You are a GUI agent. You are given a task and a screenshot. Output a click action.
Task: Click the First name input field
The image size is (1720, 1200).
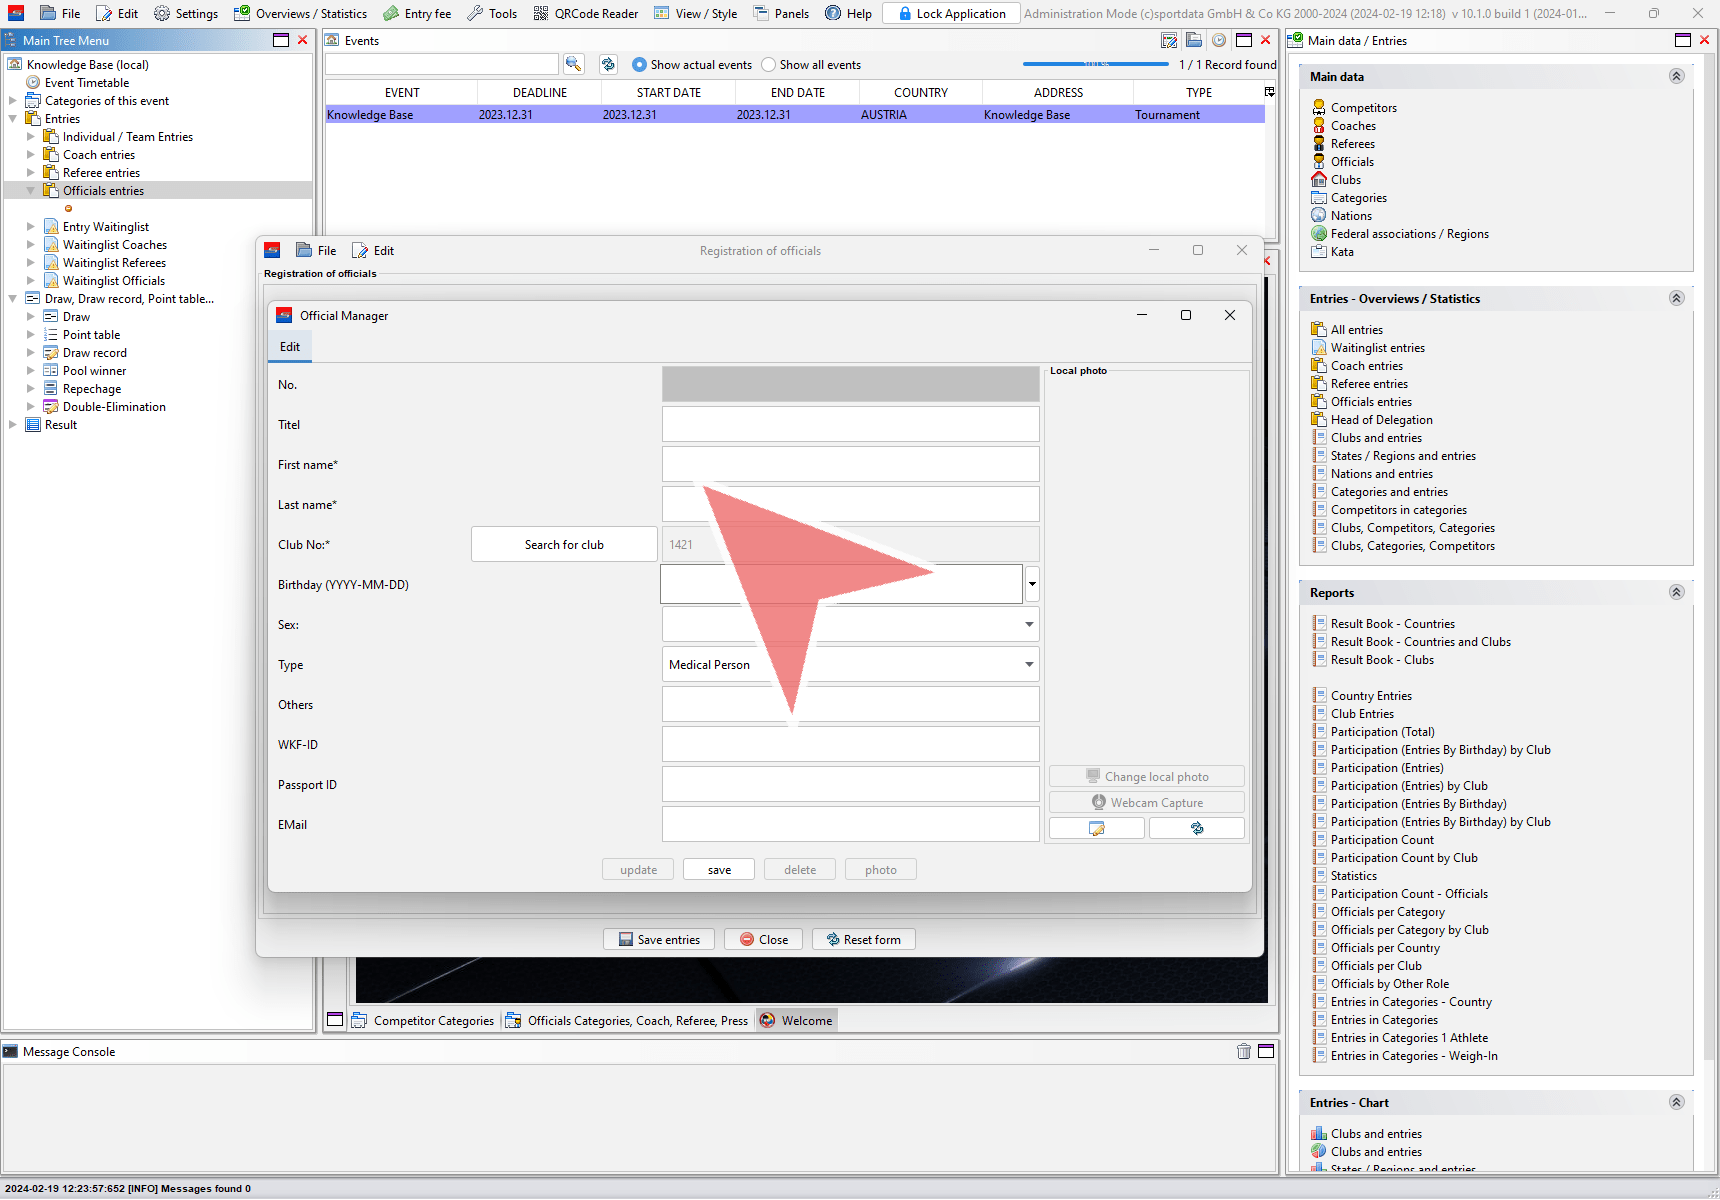pos(850,464)
